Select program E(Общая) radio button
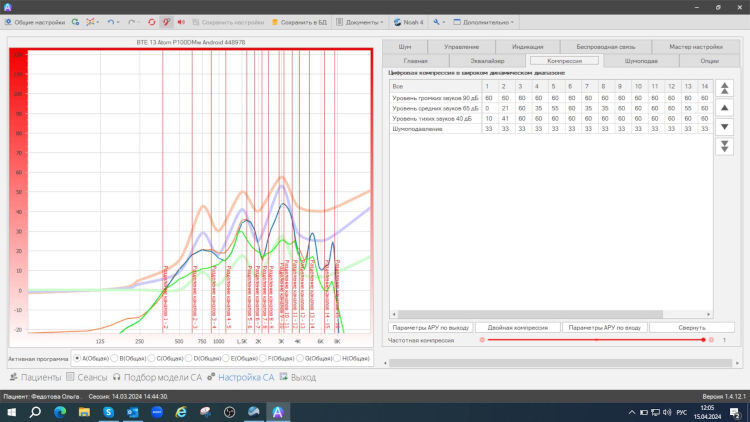Viewport: 750px width, 422px height. pos(225,358)
